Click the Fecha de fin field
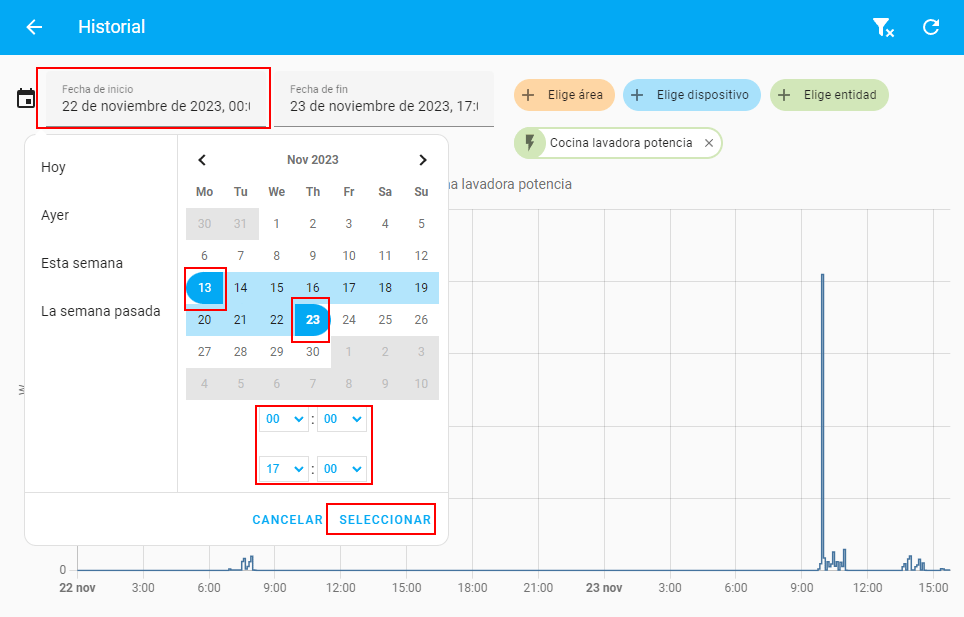The image size is (964, 617). click(x=385, y=99)
